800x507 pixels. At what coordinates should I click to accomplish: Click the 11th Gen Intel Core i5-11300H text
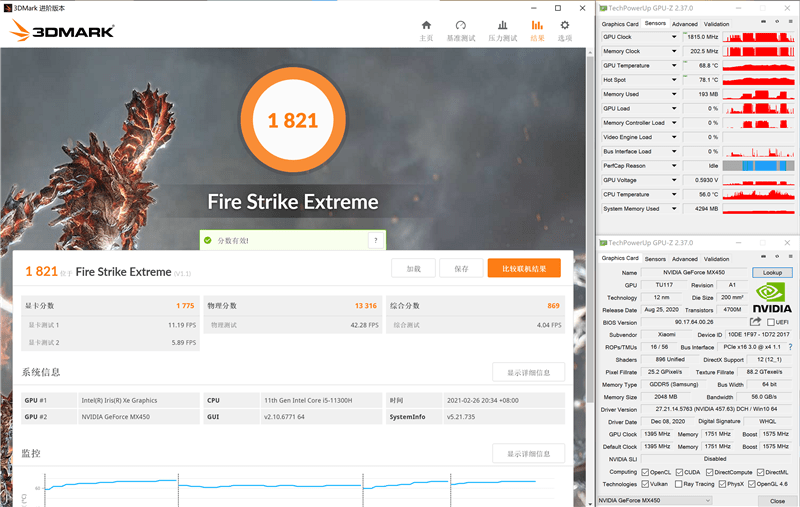tap(308, 400)
